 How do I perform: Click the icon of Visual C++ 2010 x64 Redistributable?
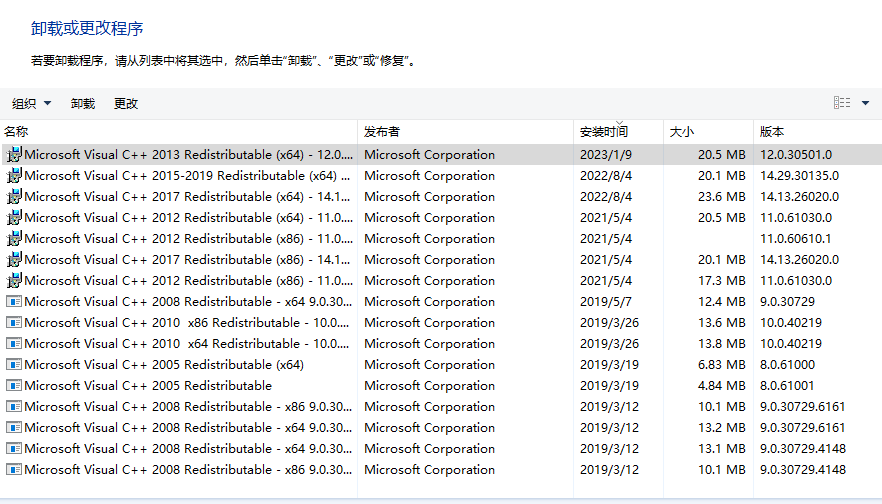coord(14,343)
